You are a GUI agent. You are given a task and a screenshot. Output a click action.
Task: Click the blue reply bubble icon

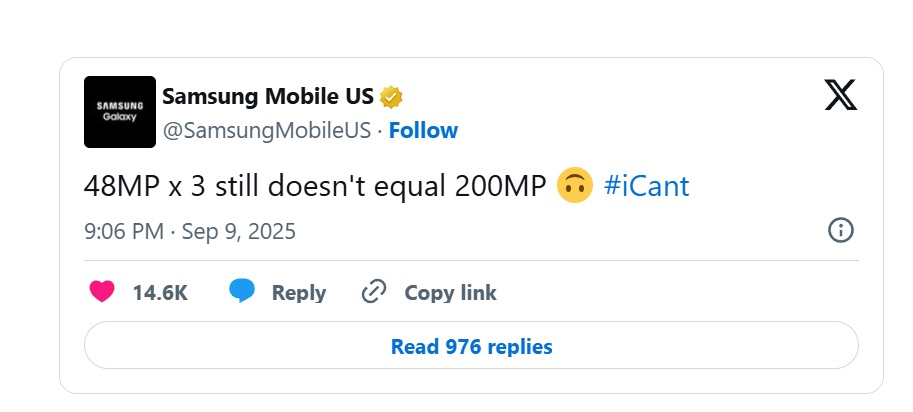(242, 291)
